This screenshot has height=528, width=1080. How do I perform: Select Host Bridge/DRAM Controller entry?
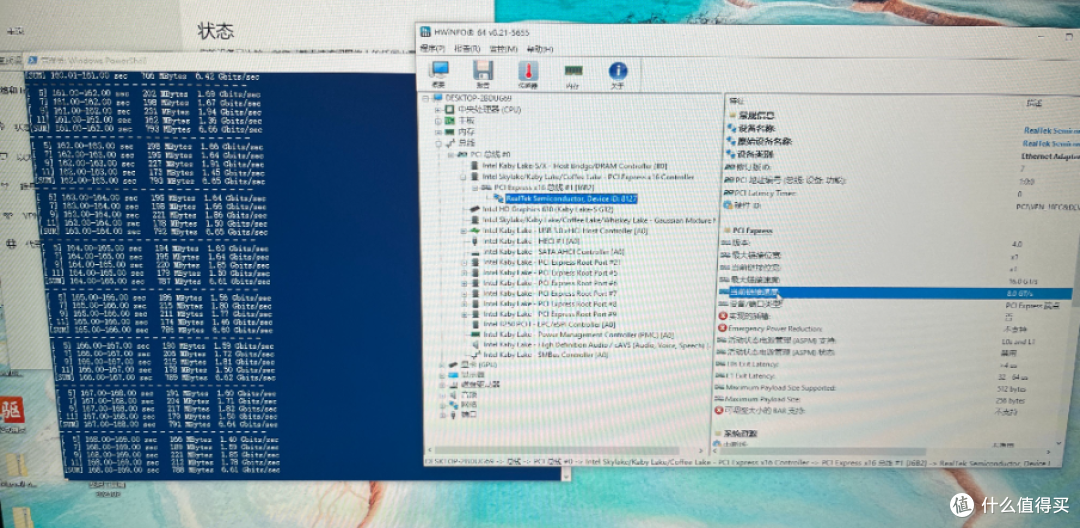[574, 166]
